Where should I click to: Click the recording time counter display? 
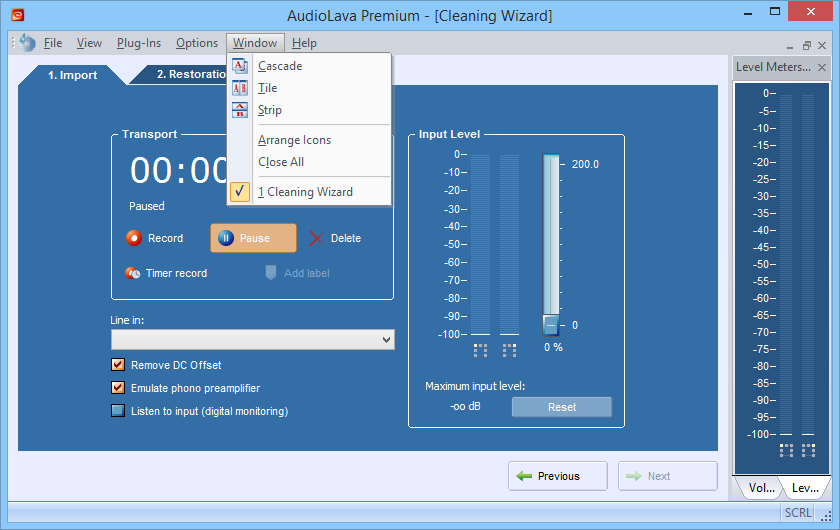pos(178,171)
